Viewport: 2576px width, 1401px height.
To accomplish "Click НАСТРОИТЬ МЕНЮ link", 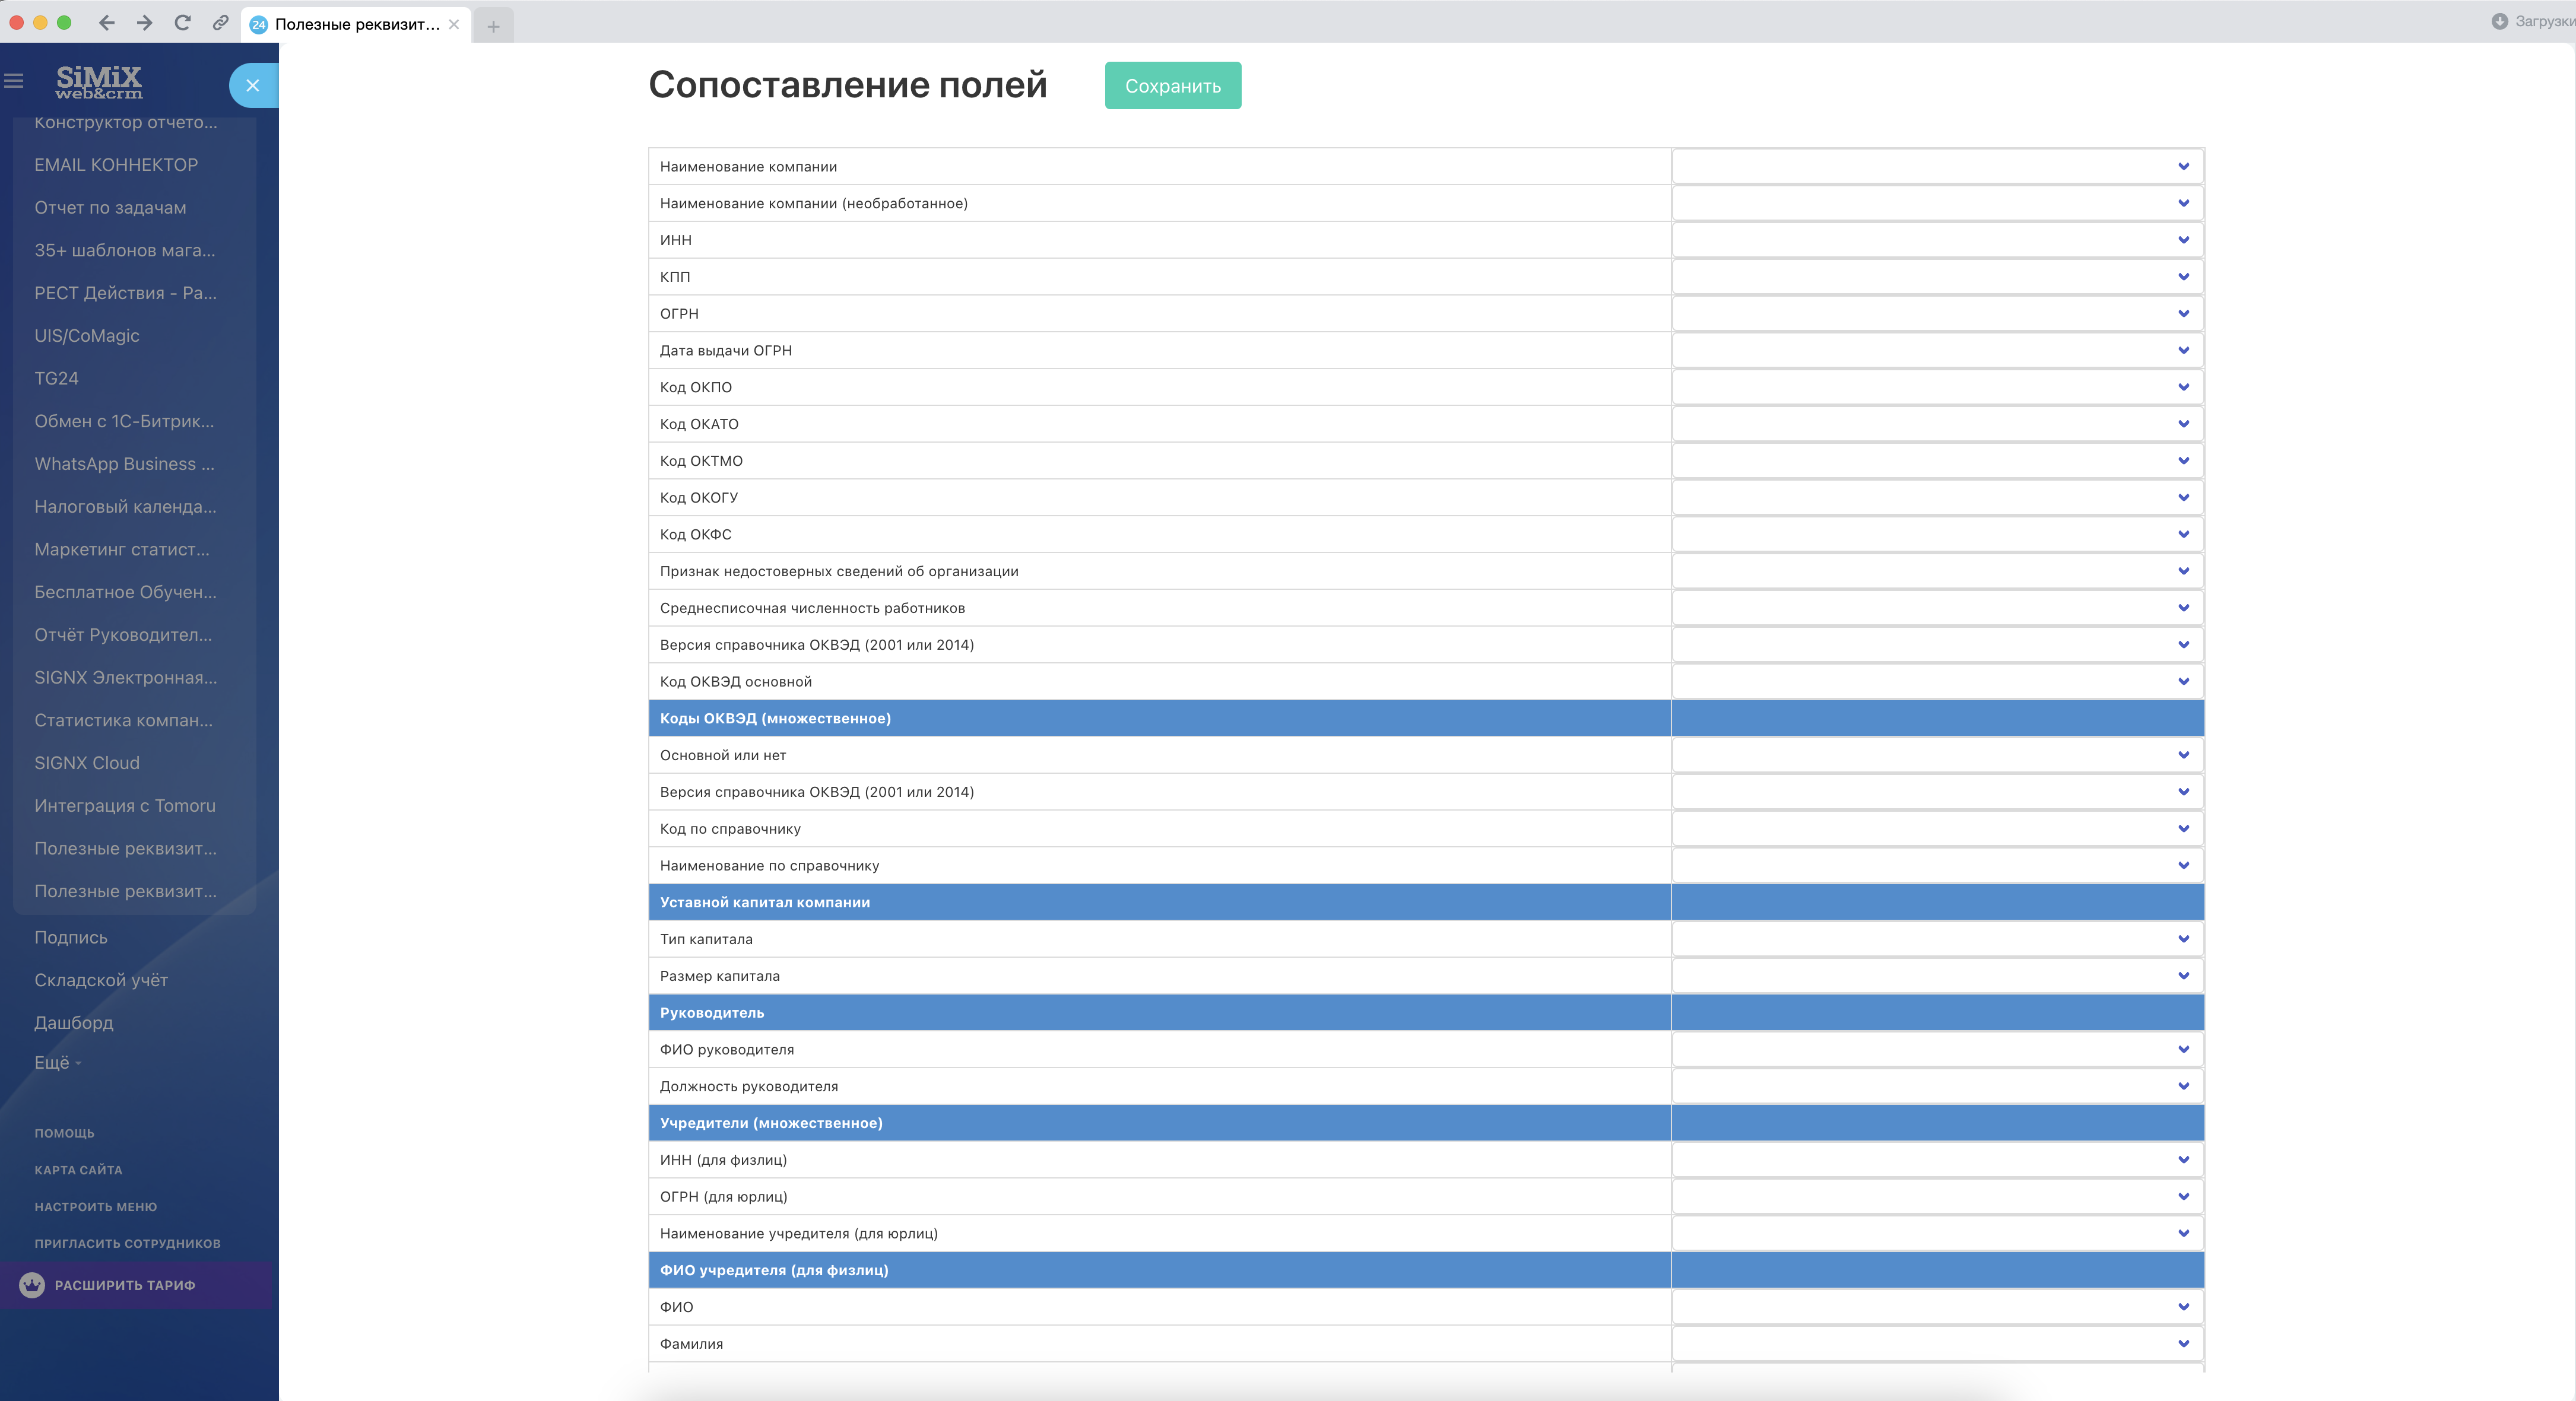I will coord(95,1207).
